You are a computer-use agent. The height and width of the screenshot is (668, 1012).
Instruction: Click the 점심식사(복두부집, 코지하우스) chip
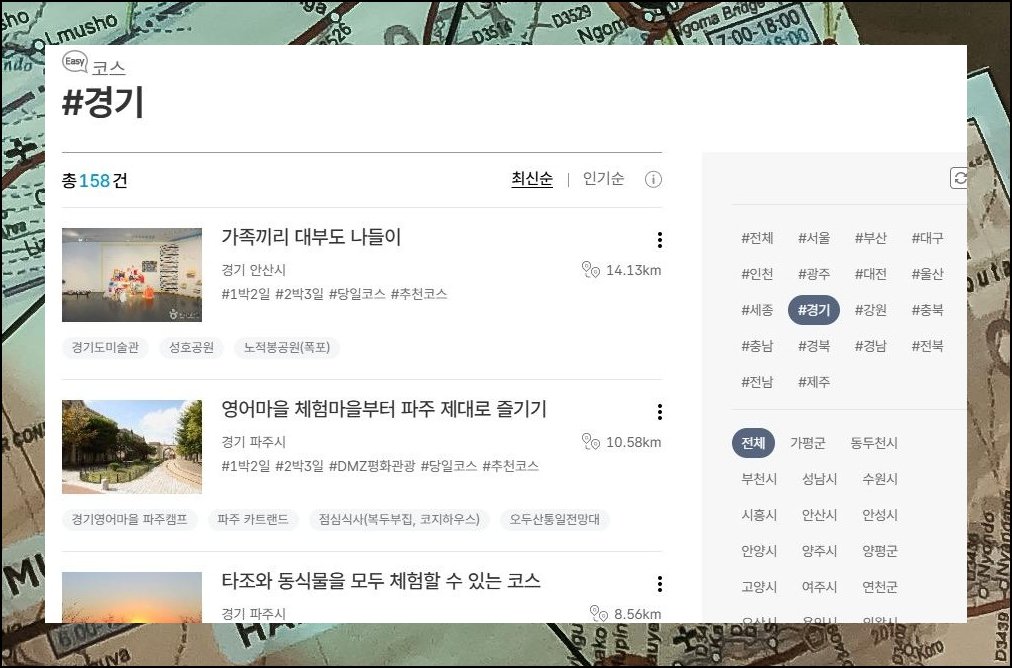coord(399,520)
